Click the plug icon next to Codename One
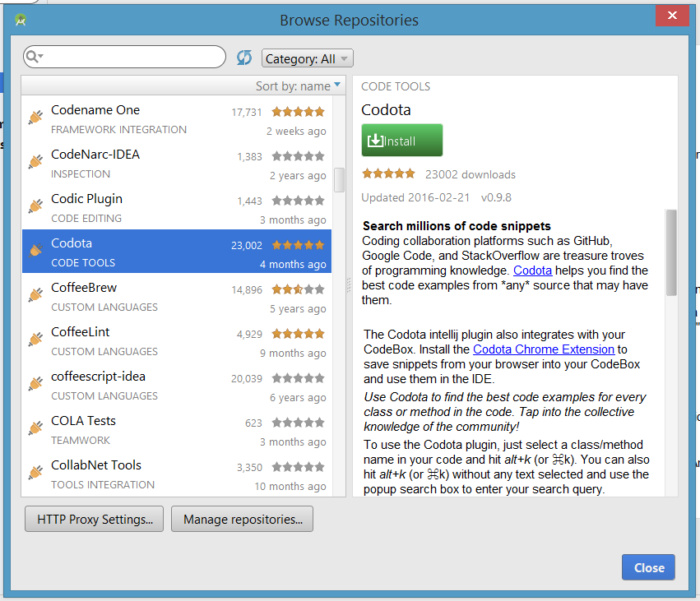The image size is (700, 601). tap(36, 117)
